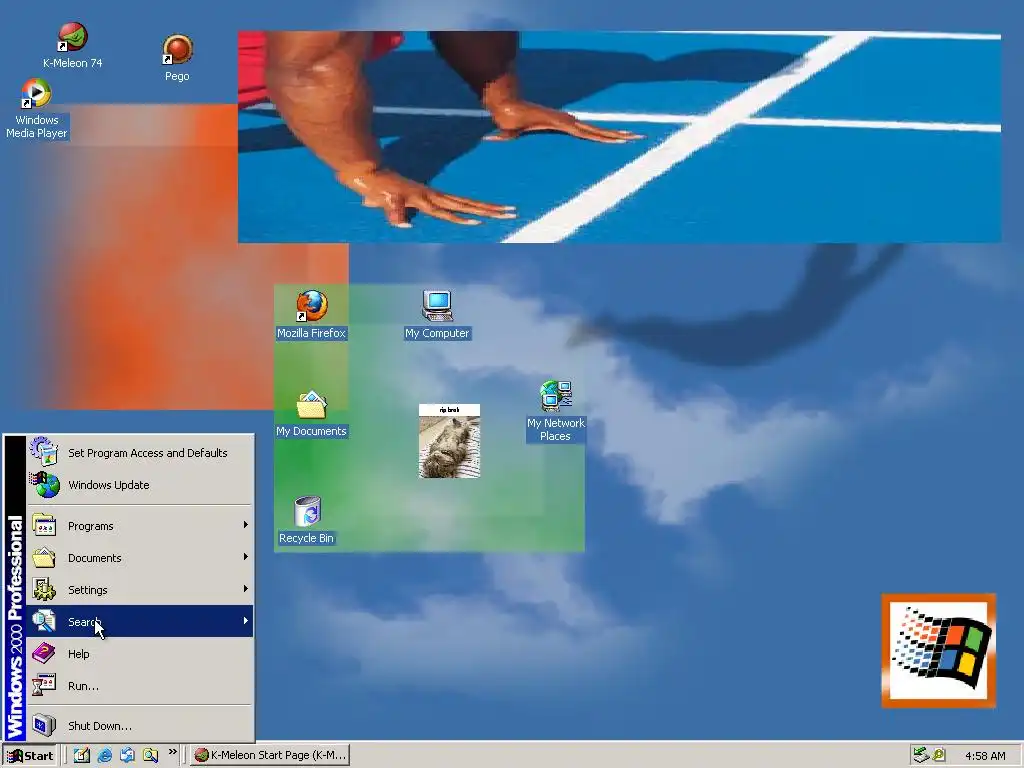Viewport: 1024px width, 768px height.
Task: Switch to K-Meleon Start Page taskbar button
Action: click(x=270, y=756)
